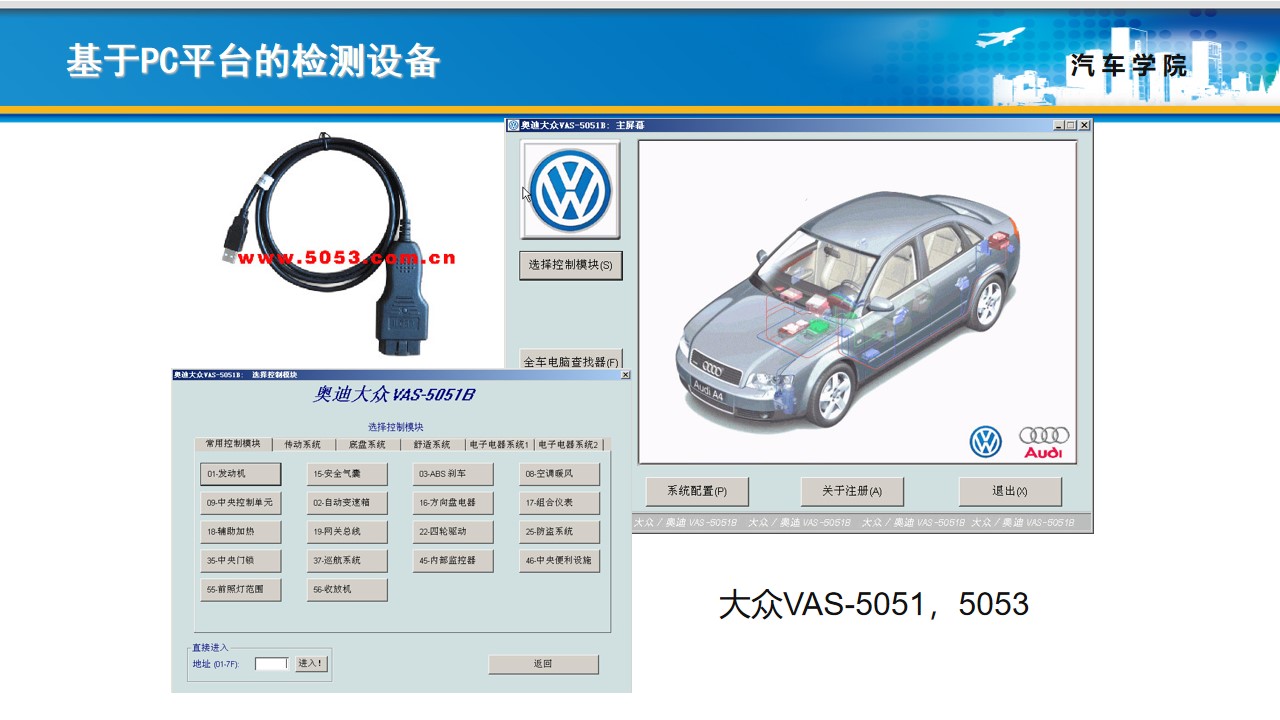Select module 08-空调暖风
Screen dimensions: 1280x720
[560, 474]
